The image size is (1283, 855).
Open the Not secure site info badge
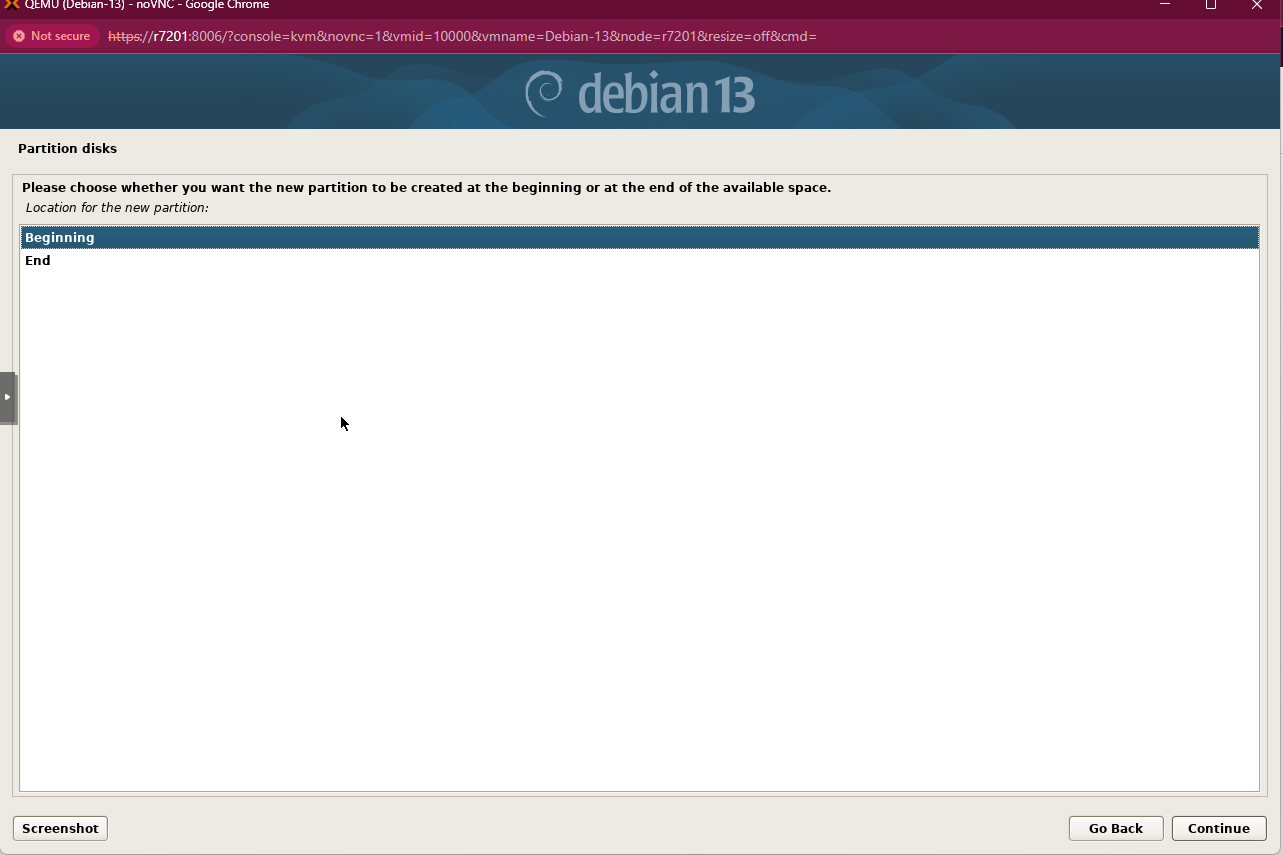[x=52, y=36]
